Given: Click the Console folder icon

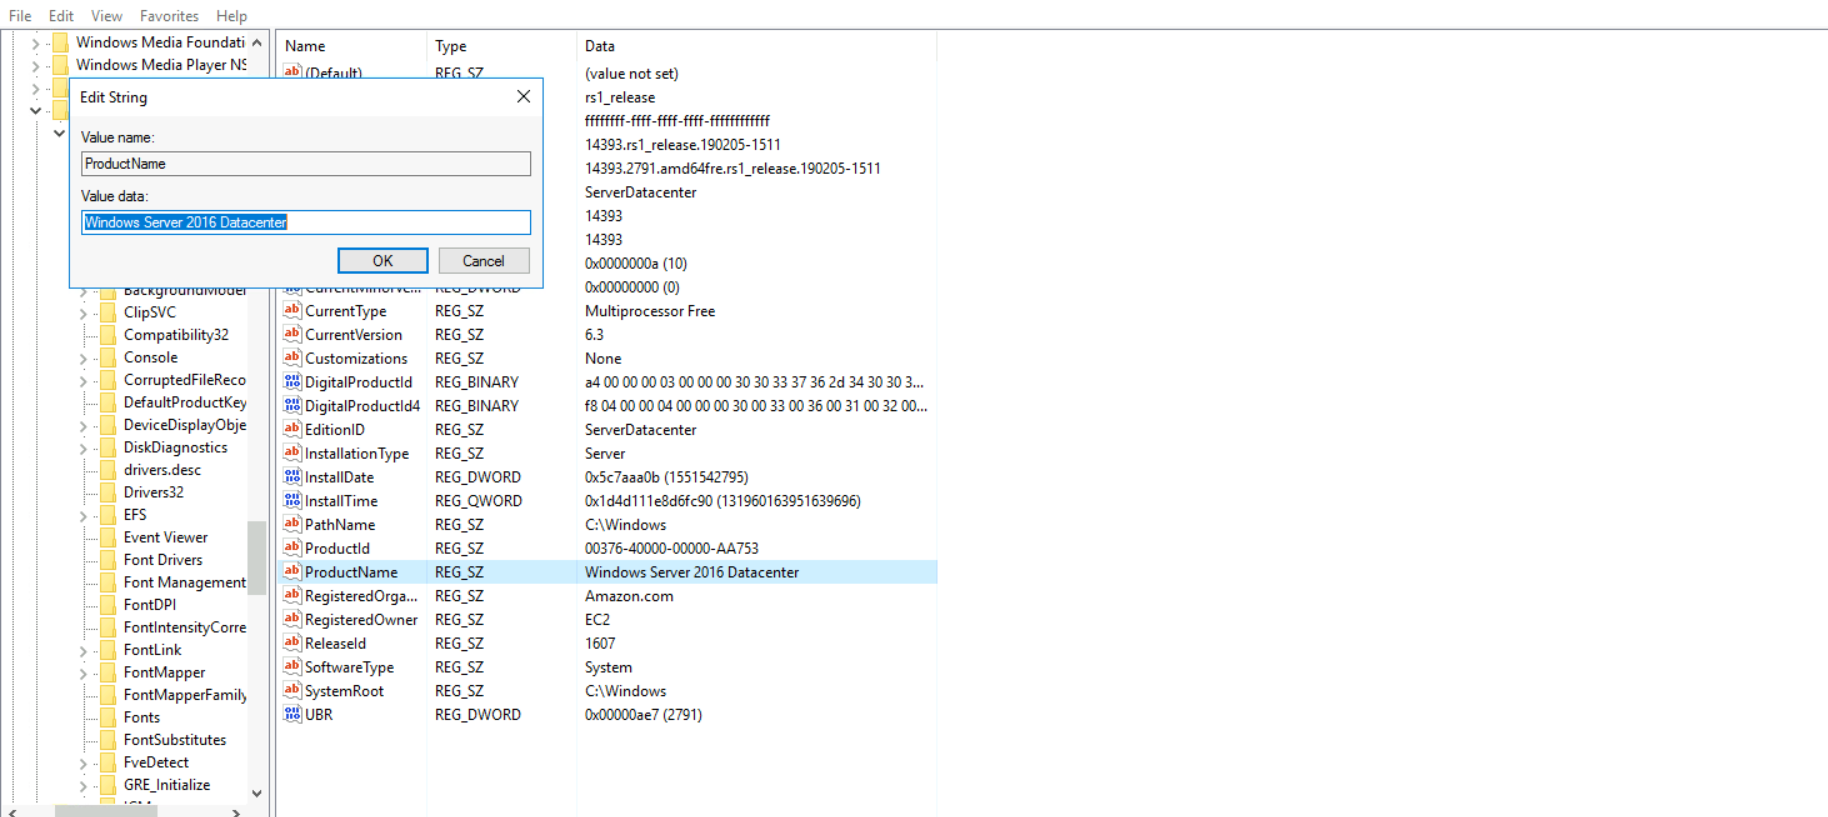Looking at the screenshot, I should click(108, 358).
